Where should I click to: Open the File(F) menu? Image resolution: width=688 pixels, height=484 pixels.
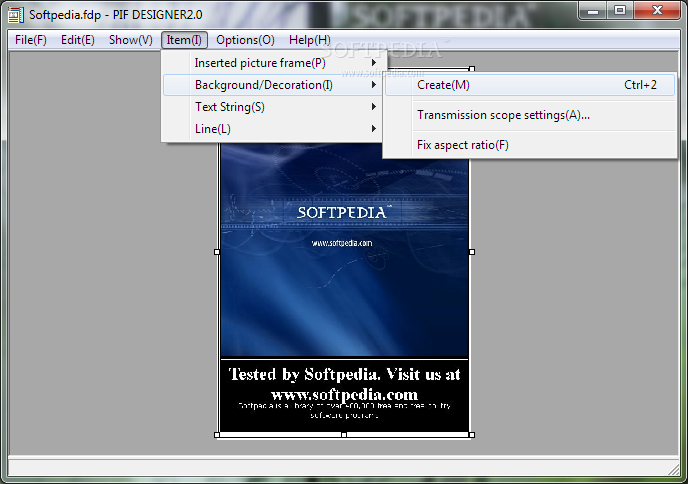31,40
